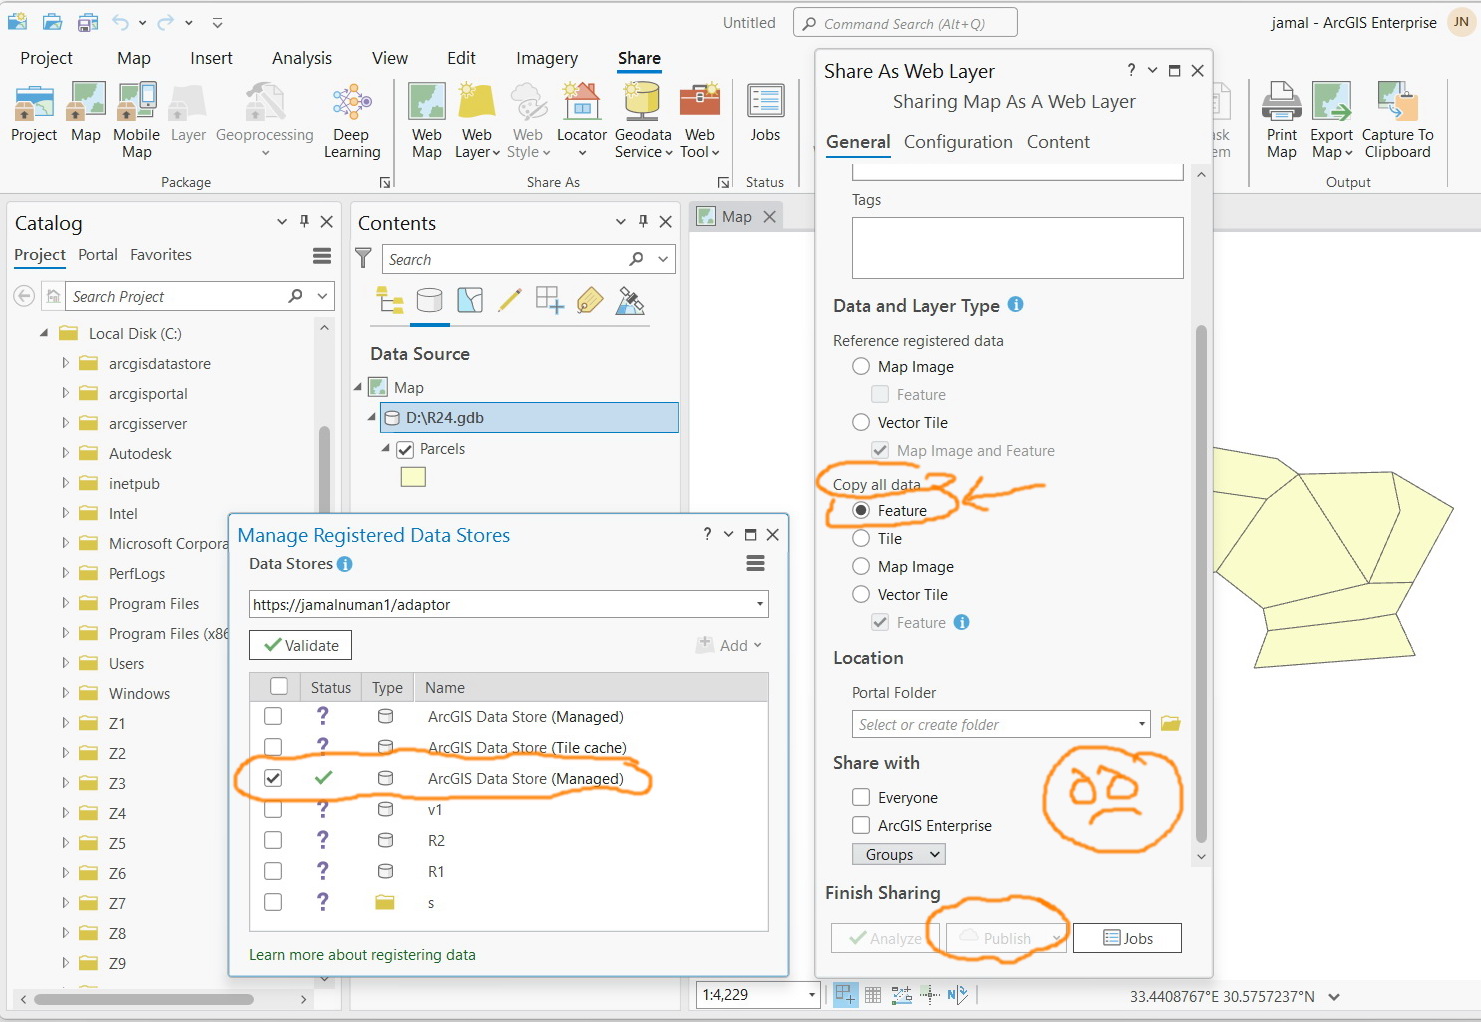Switch Contents to List By Drawing Order
Viewport: 1481px width, 1022px height.
[x=390, y=300]
